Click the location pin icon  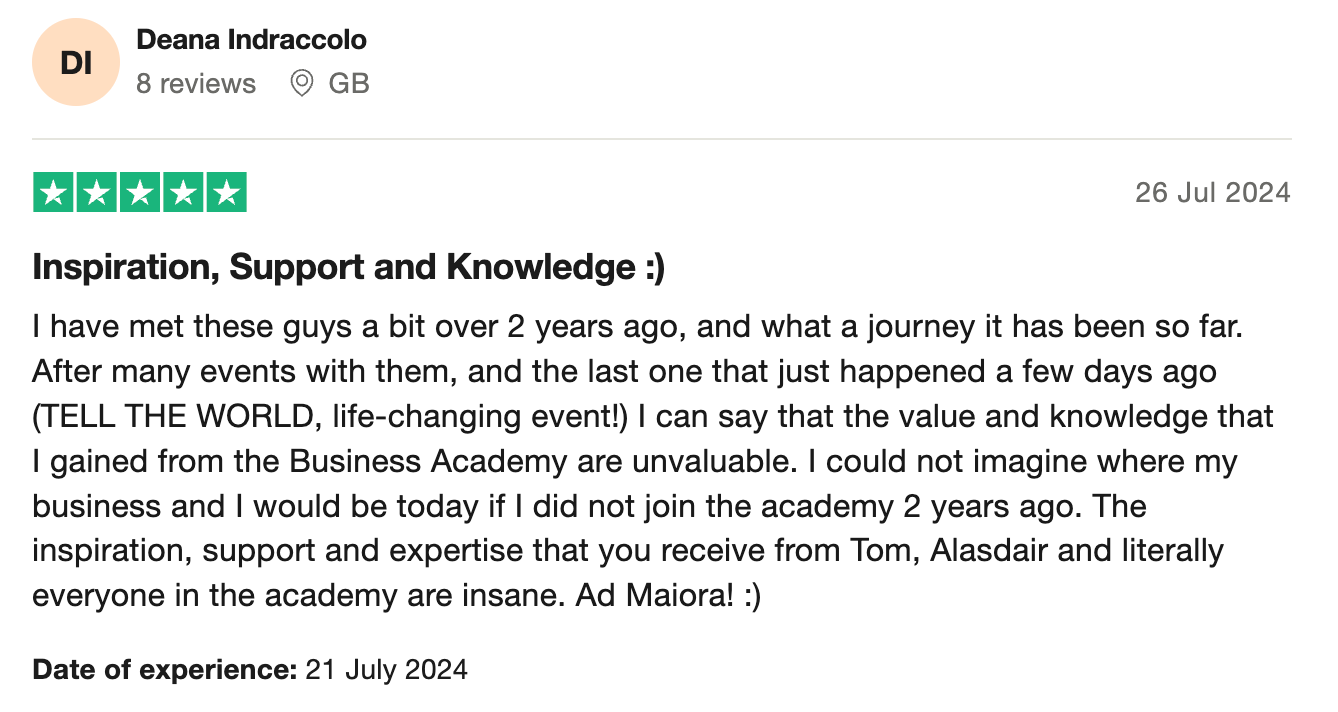(301, 83)
